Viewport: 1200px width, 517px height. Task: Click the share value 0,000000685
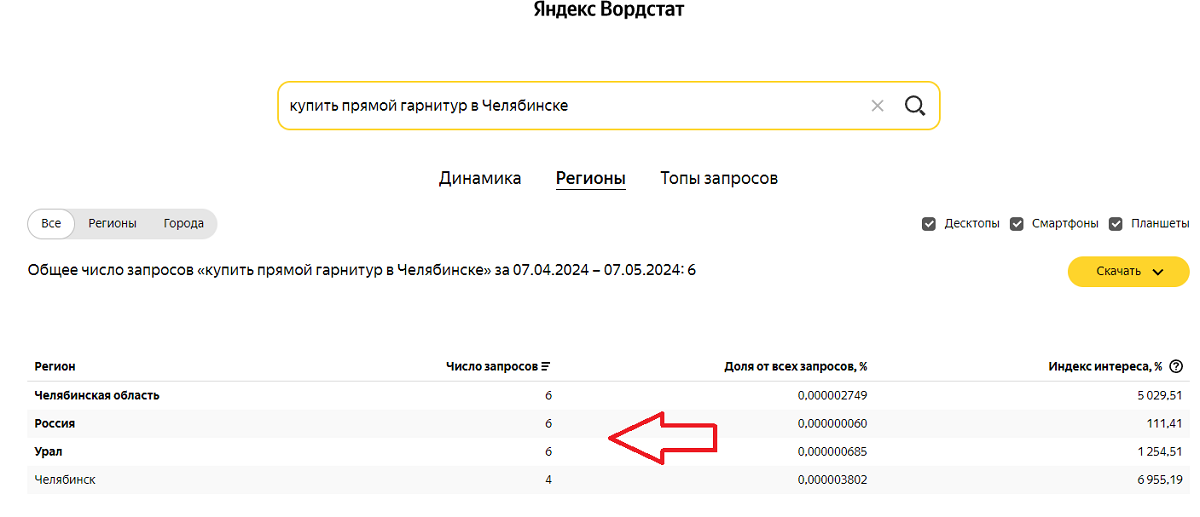pyautogui.click(x=832, y=451)
